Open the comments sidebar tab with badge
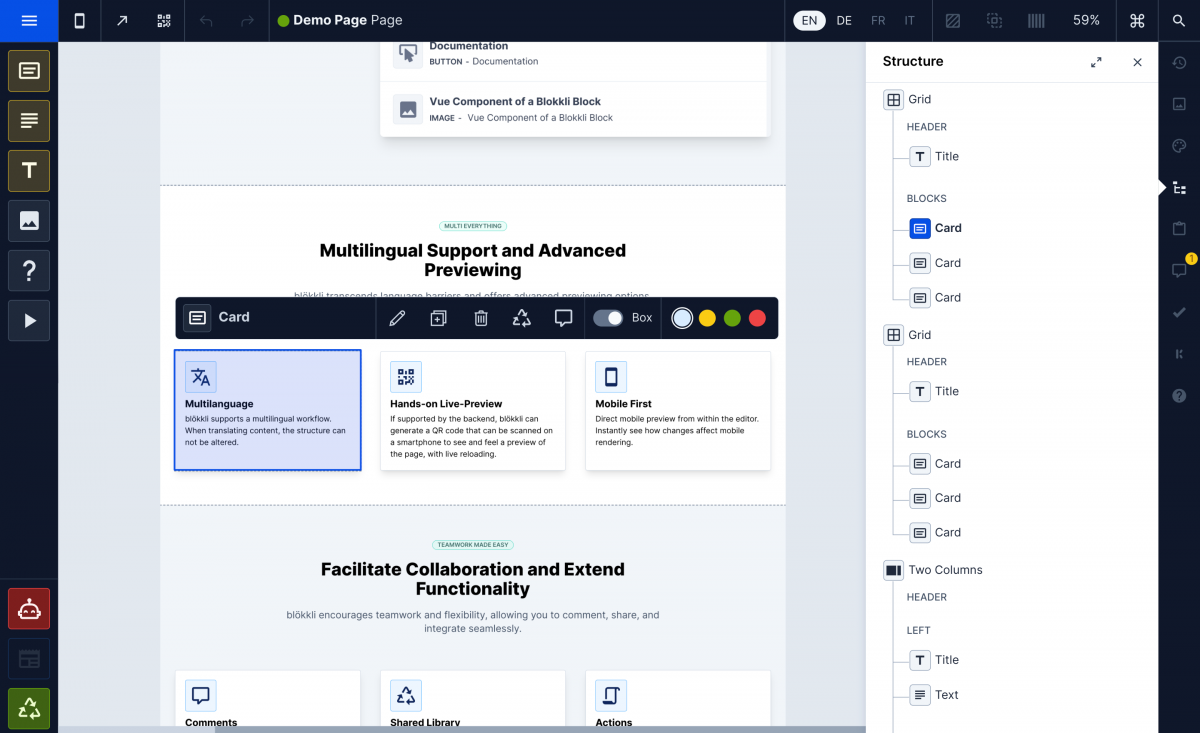The image size is (1200, 733). tap(1179, 270)
